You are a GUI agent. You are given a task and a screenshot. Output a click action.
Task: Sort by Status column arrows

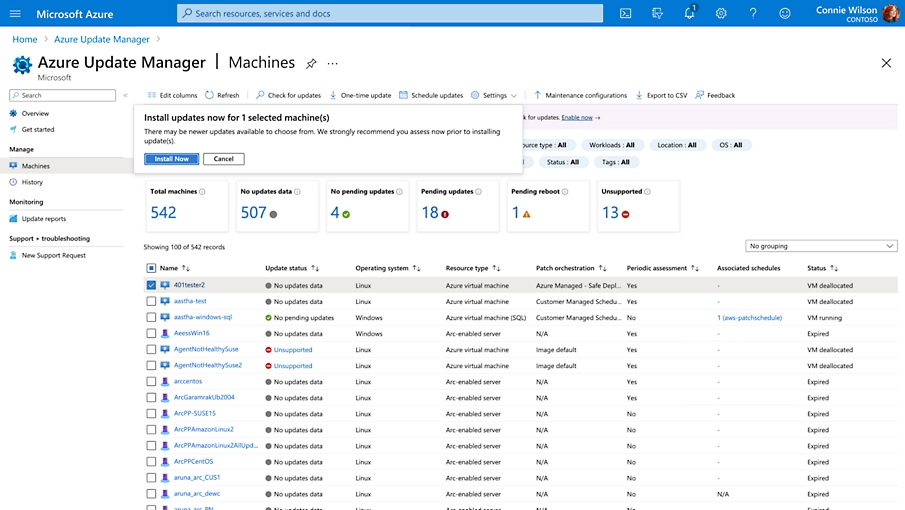(834, 268)
